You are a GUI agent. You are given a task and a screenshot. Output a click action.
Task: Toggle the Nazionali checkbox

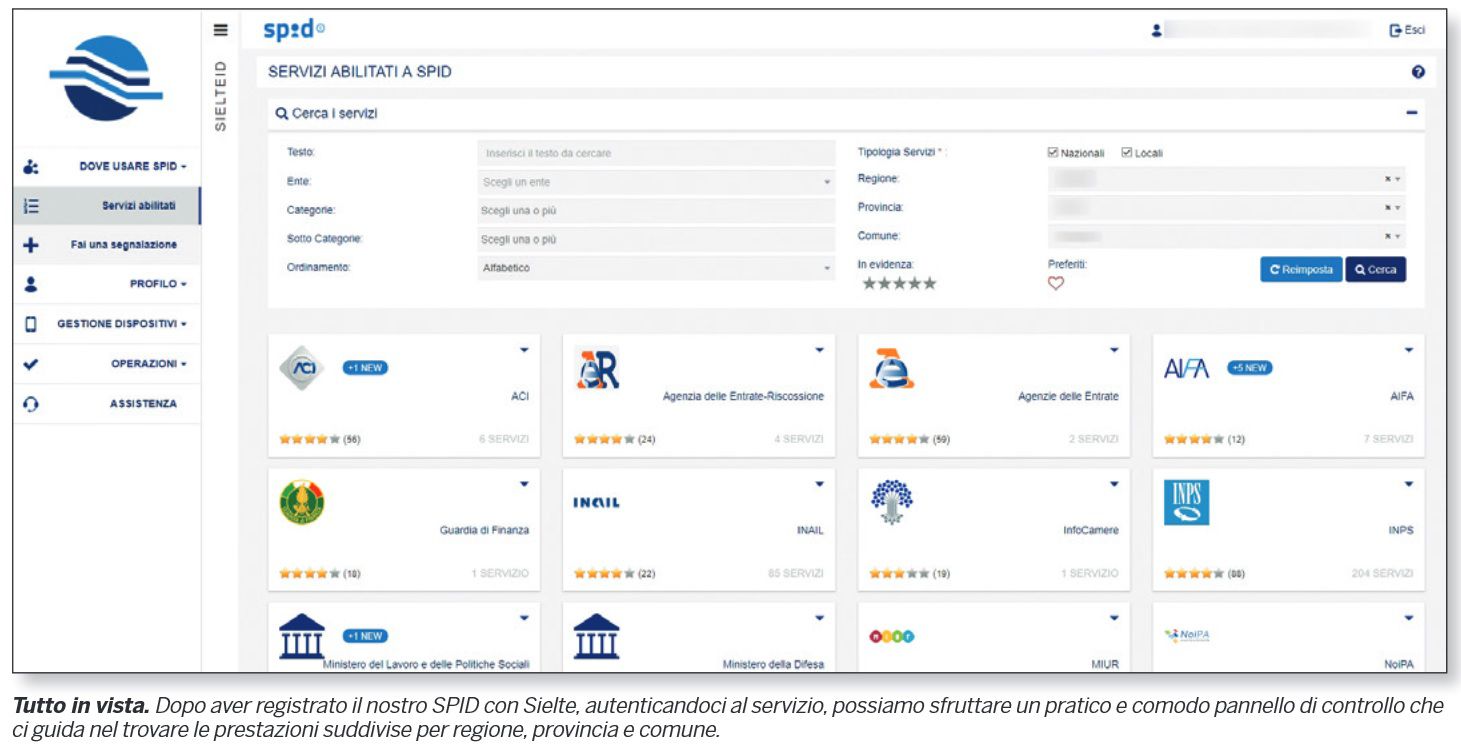tap(1052, 153)
